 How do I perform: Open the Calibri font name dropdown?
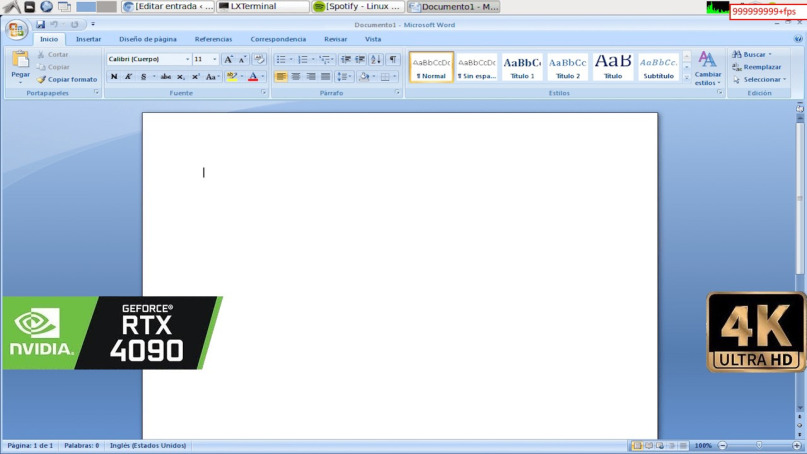point(187,59)
